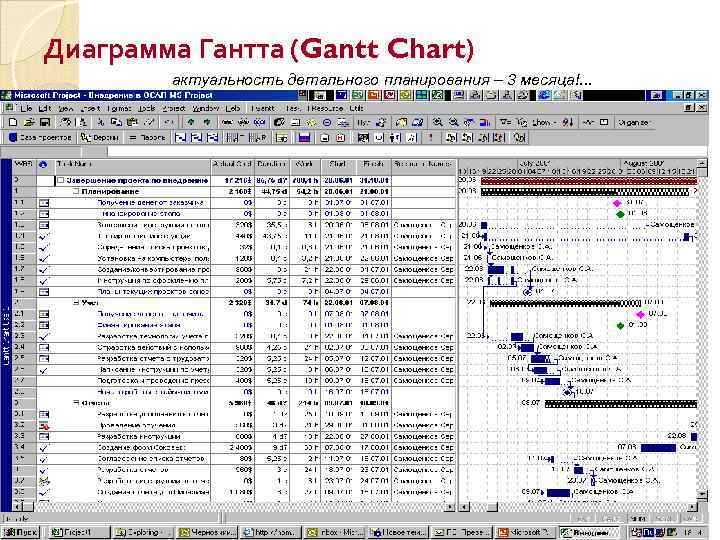Open the Tools menu

(x=147, y=108)
